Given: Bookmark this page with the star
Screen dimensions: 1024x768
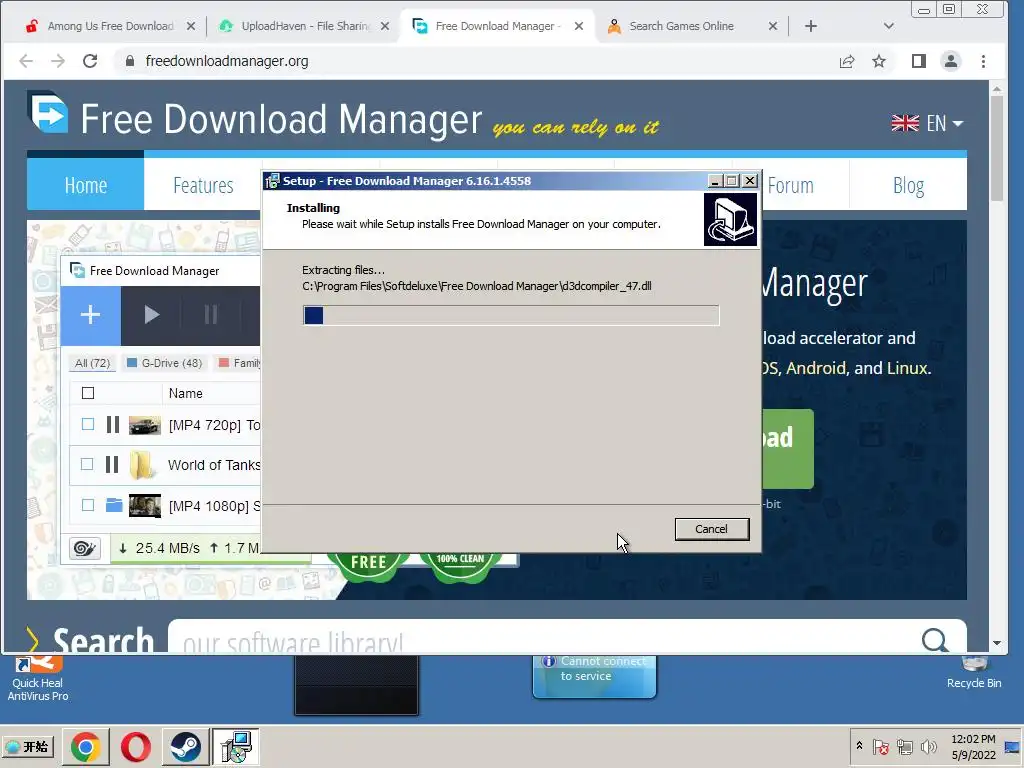Looking at the screenshot, I should pyautogui.click(x=879, y=61).
